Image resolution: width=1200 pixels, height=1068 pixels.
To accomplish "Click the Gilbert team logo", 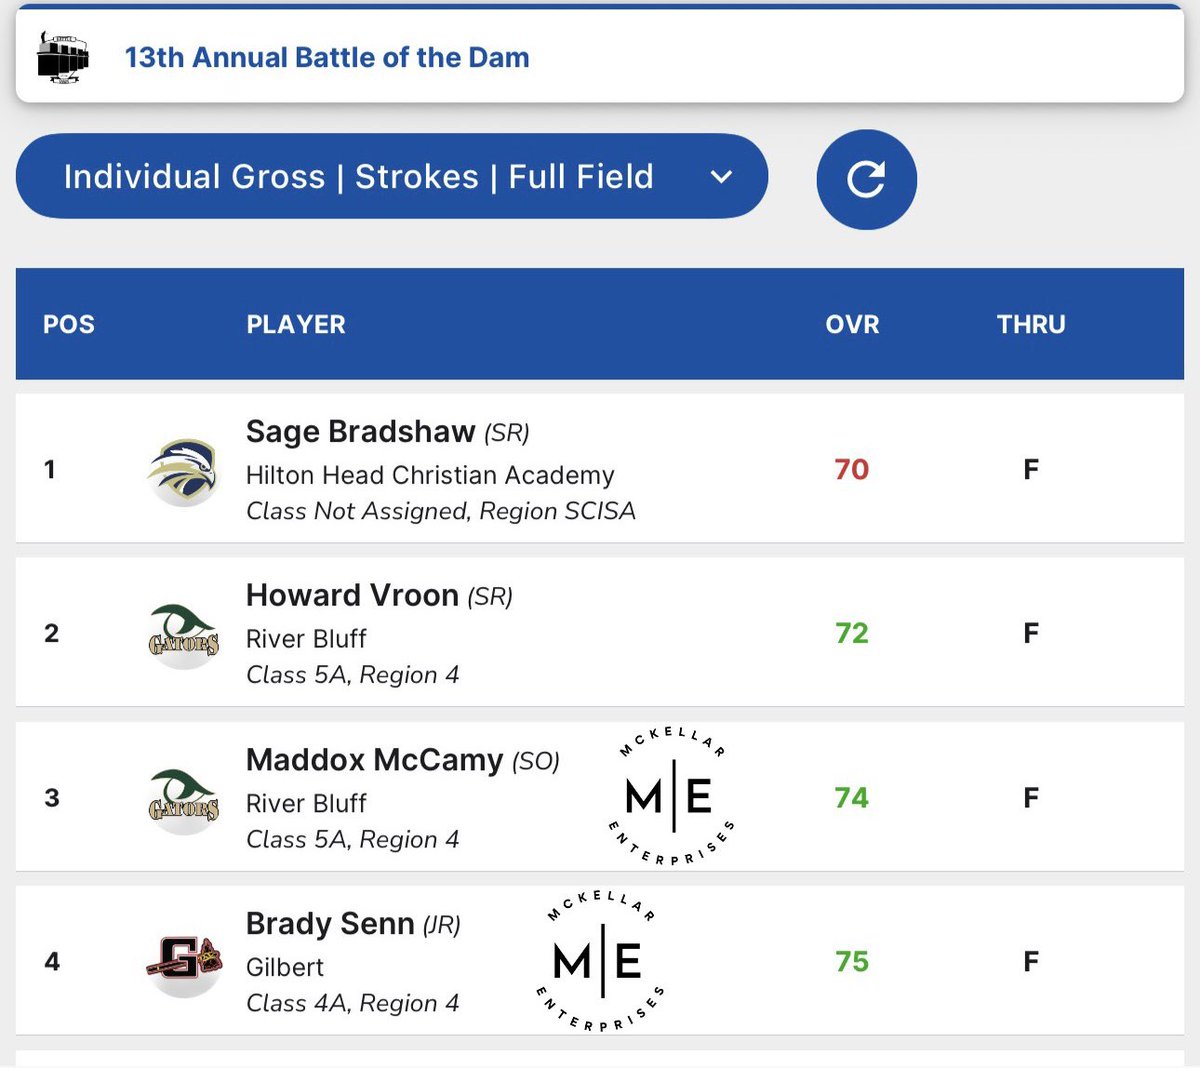I will coord(183,963).
